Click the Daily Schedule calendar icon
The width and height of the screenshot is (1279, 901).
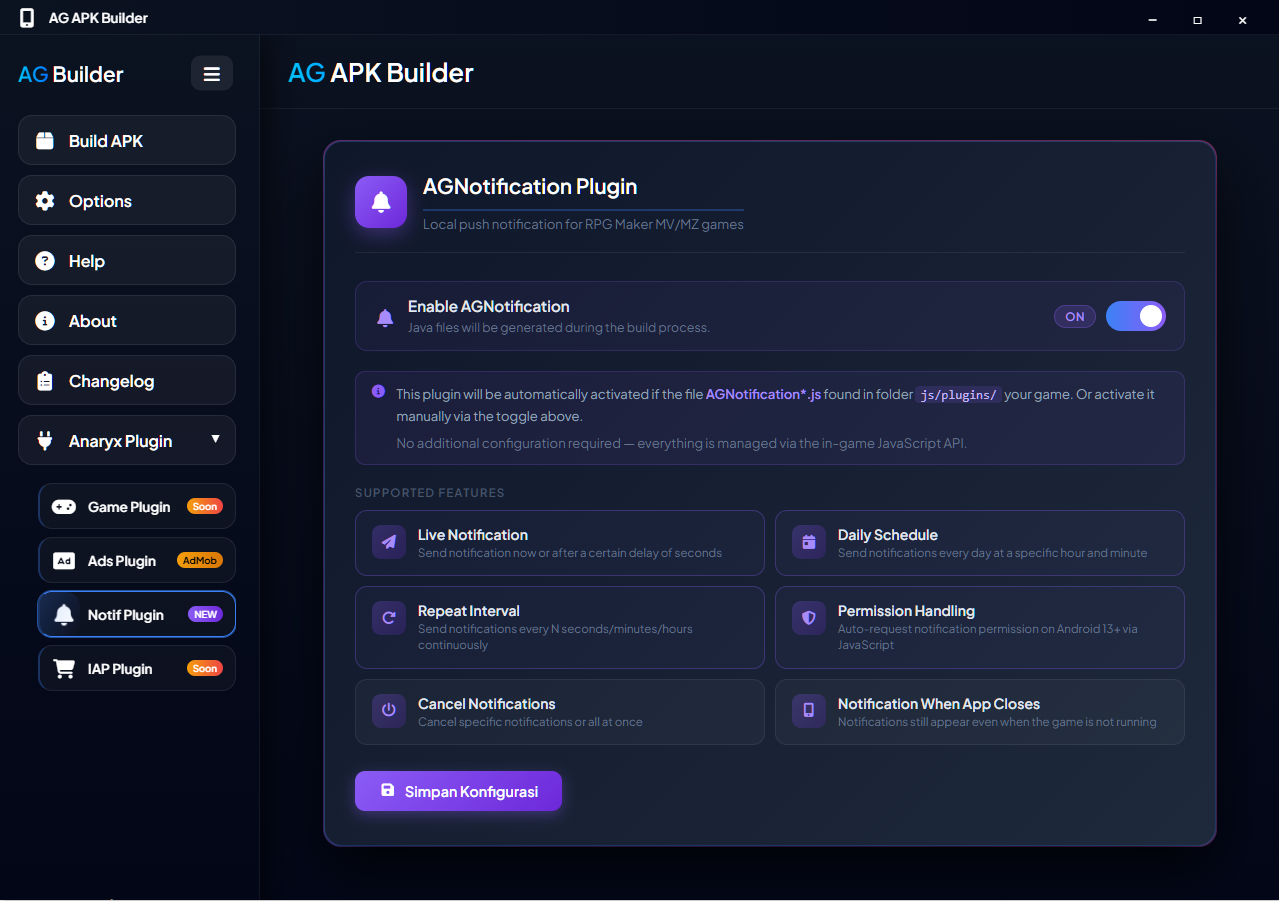[x=809, y=542]
